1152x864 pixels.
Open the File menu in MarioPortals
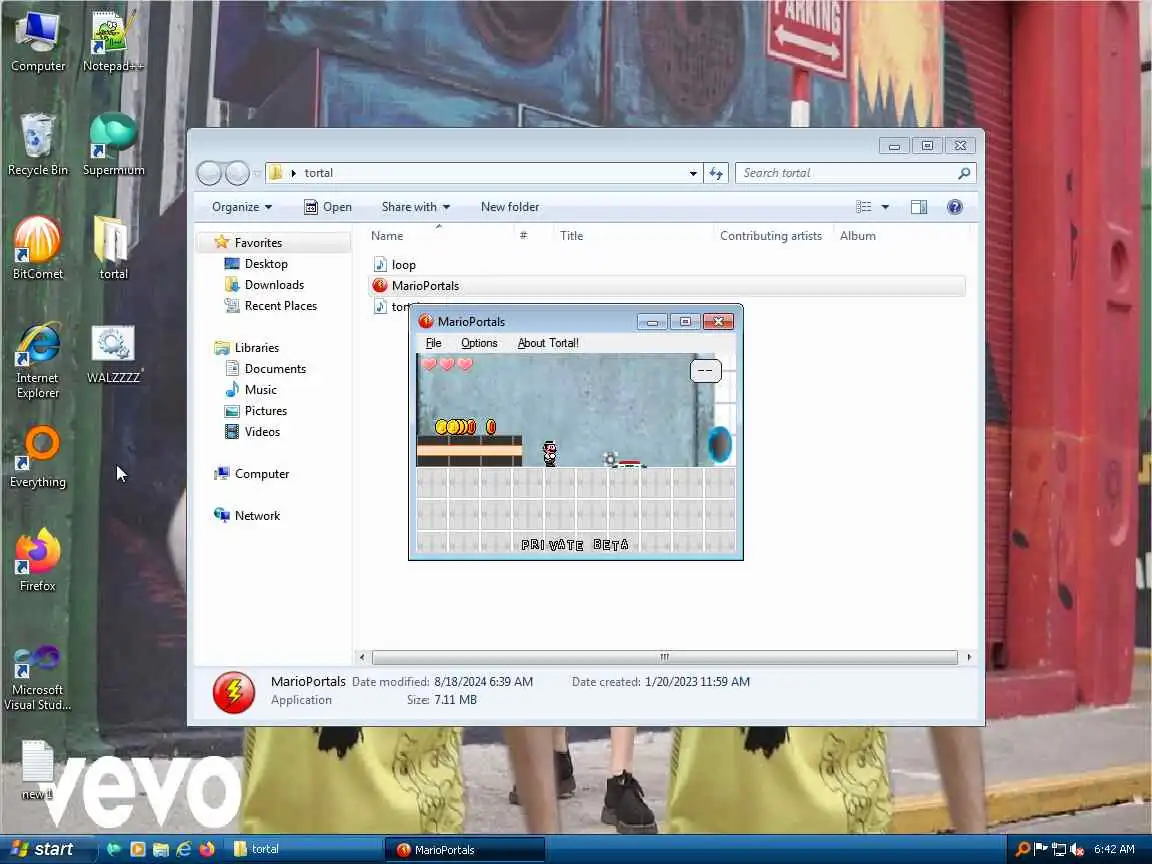point(433,343)
